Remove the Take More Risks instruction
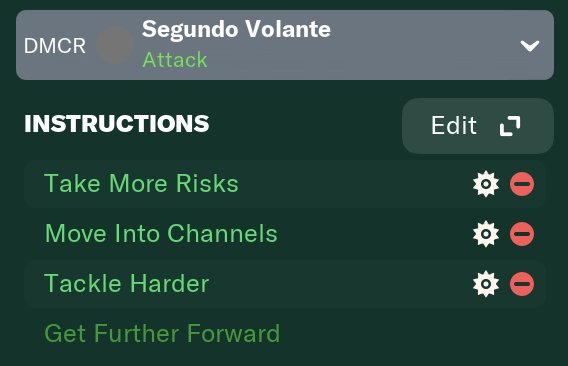 (522, 184)
